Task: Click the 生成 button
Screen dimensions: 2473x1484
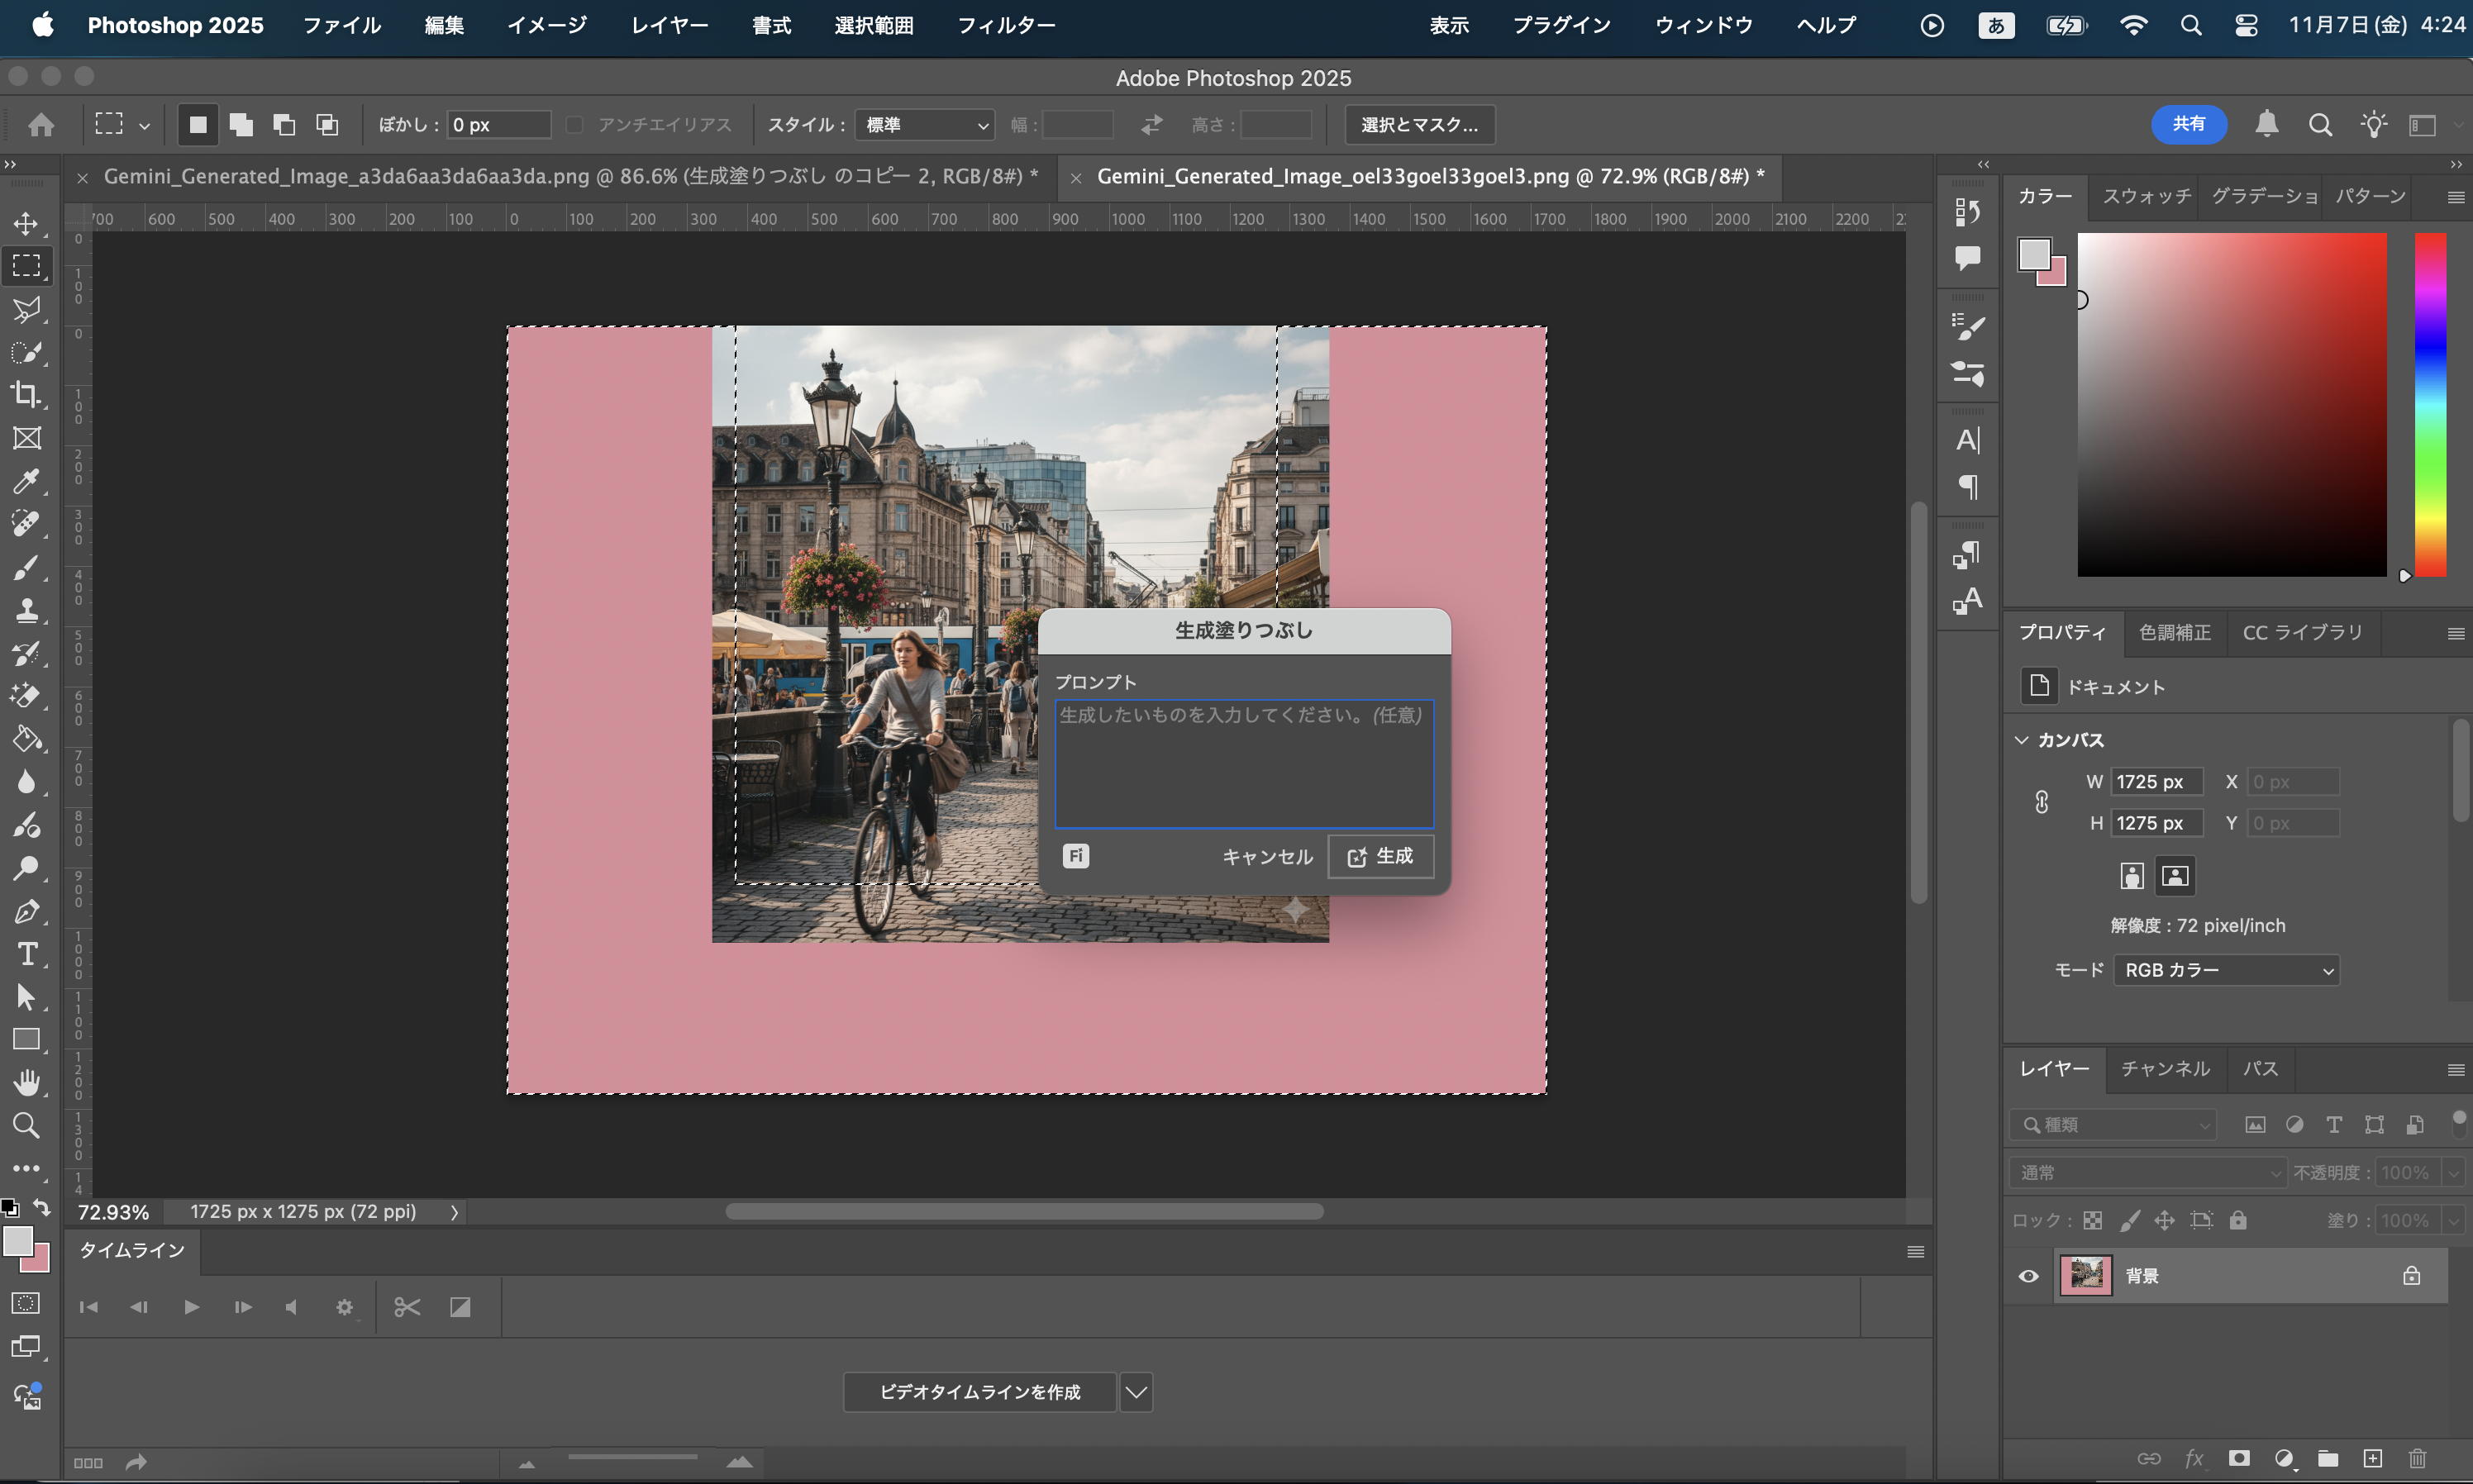Action: [1380, 856]
